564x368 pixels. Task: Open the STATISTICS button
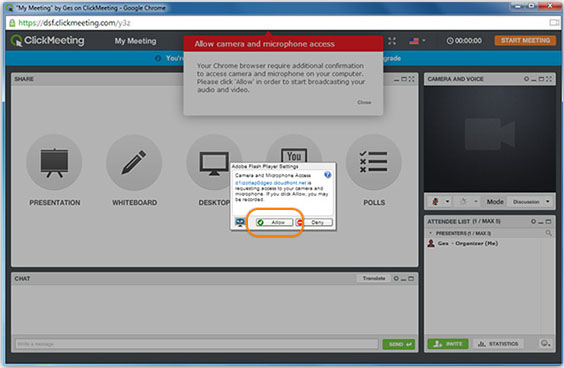pos(498,344)
